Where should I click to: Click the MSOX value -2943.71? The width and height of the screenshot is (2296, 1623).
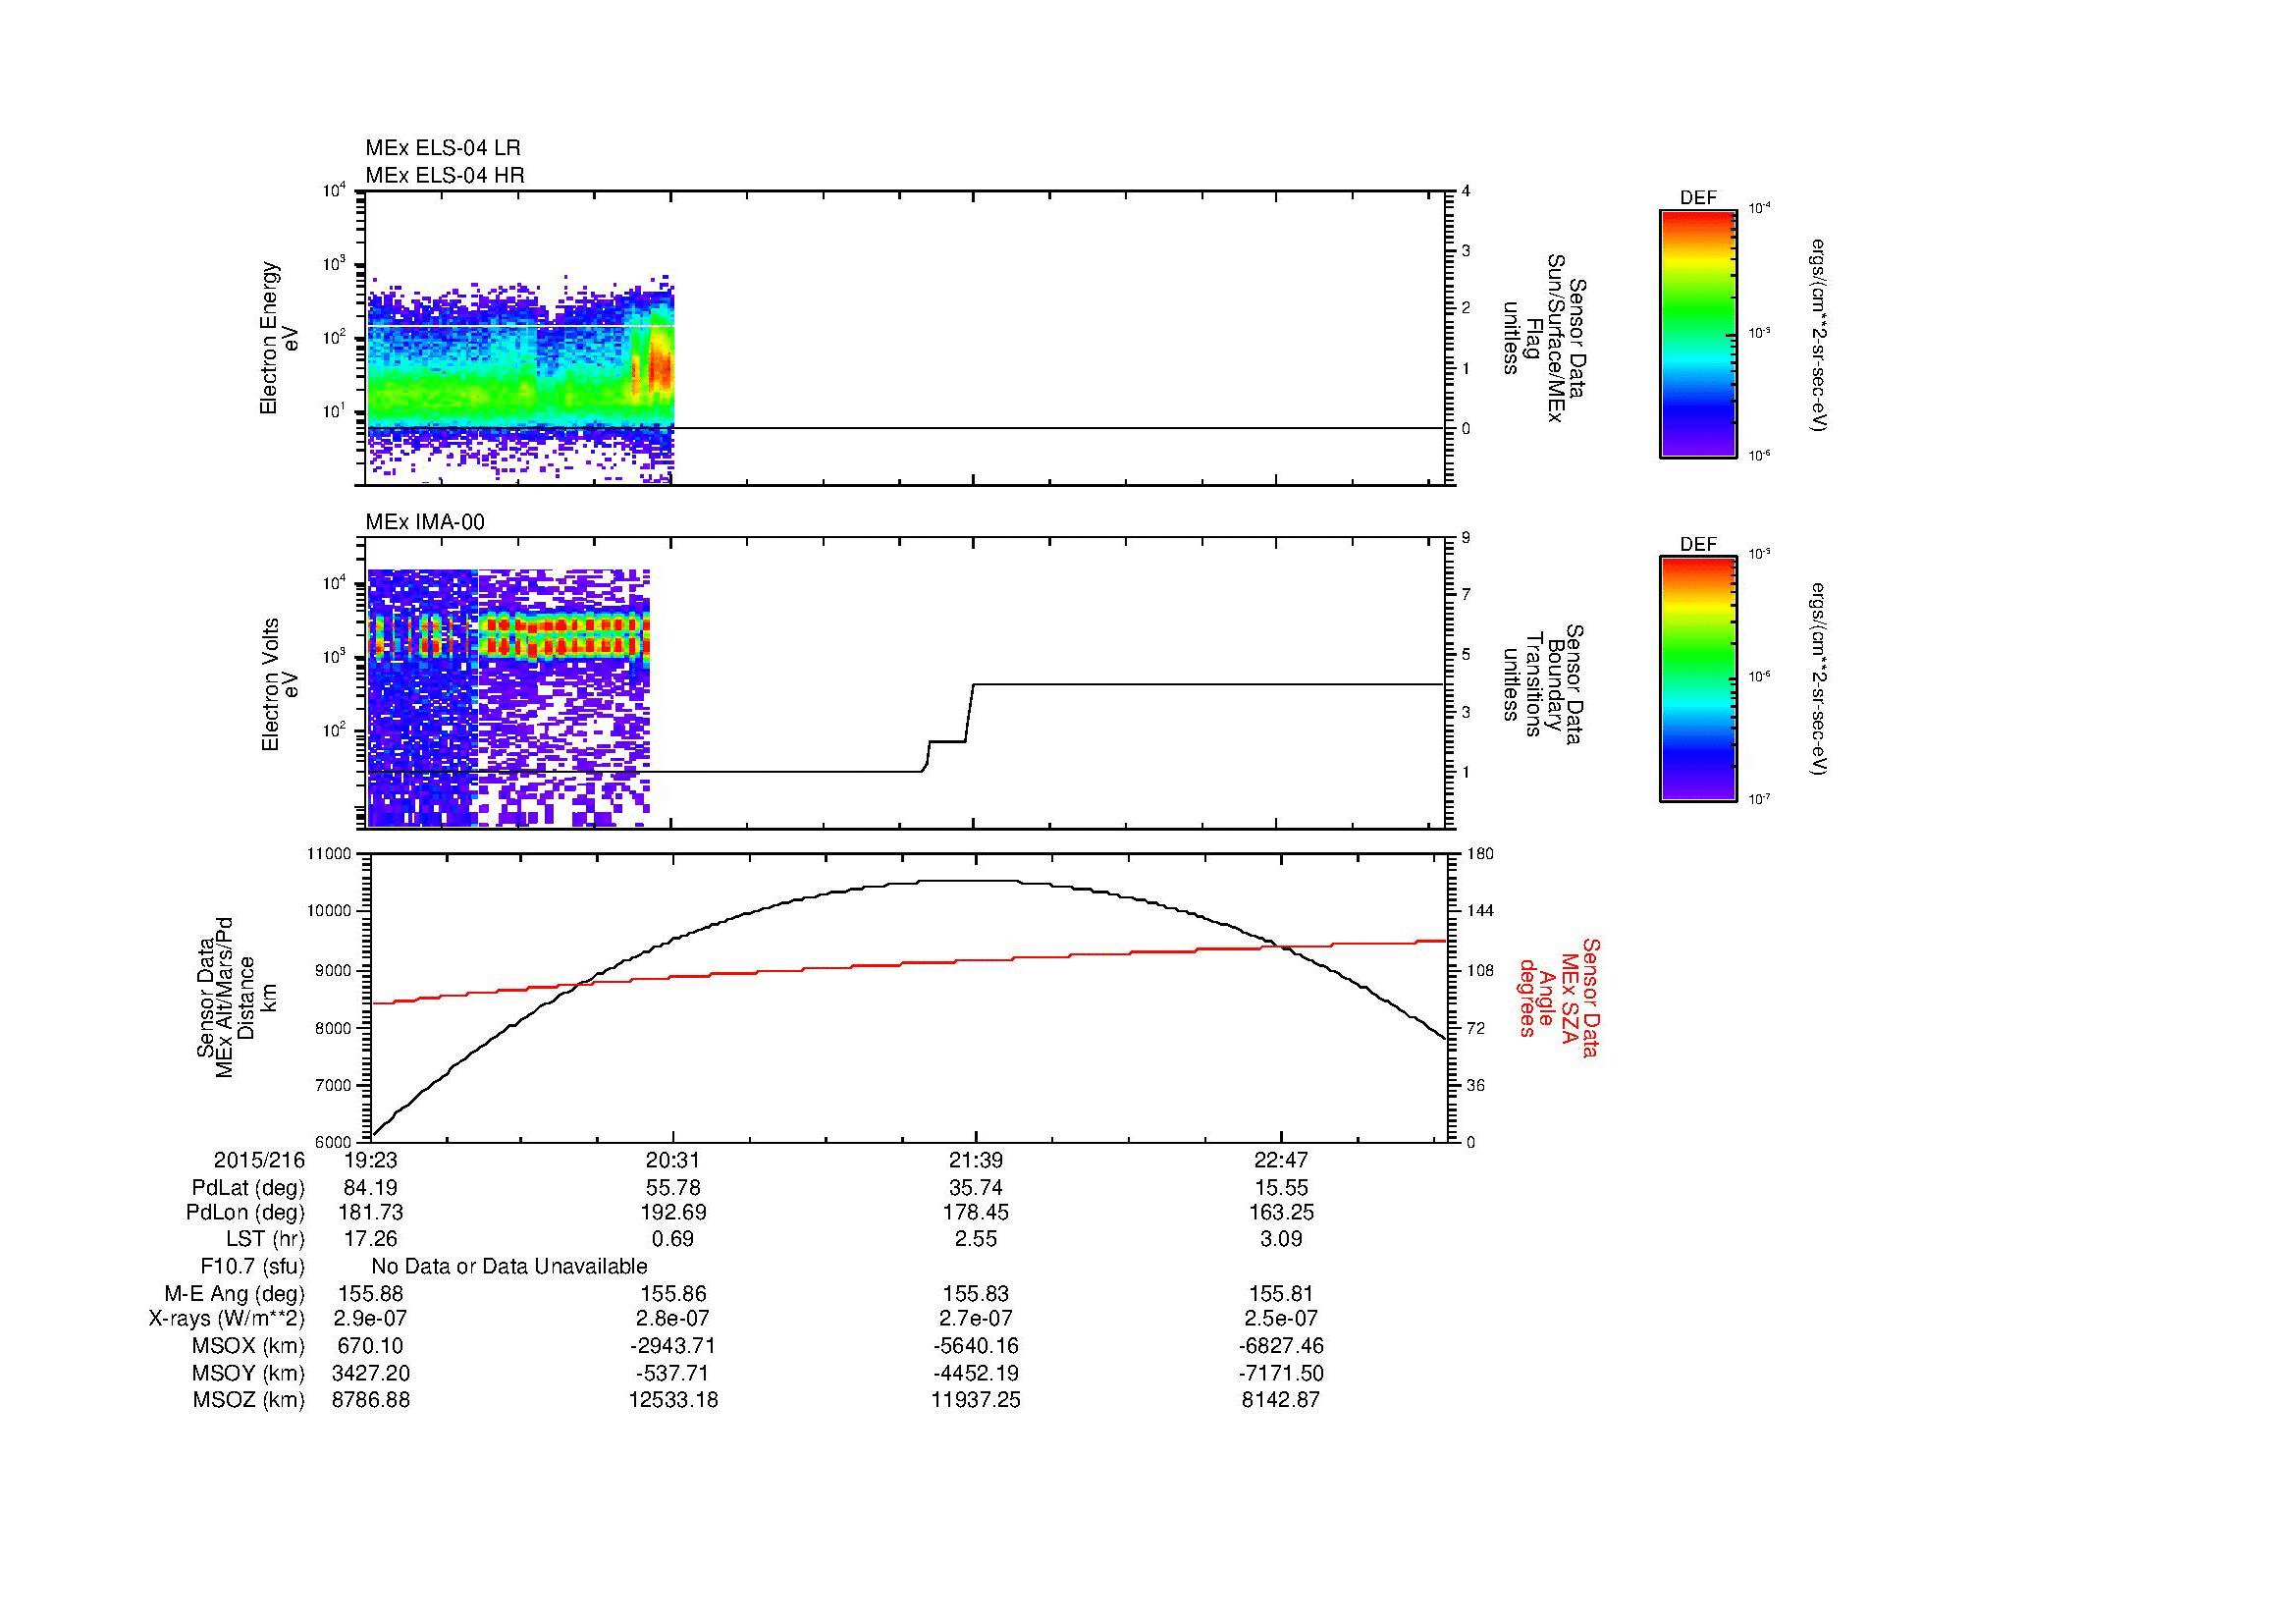[673, 1346]
